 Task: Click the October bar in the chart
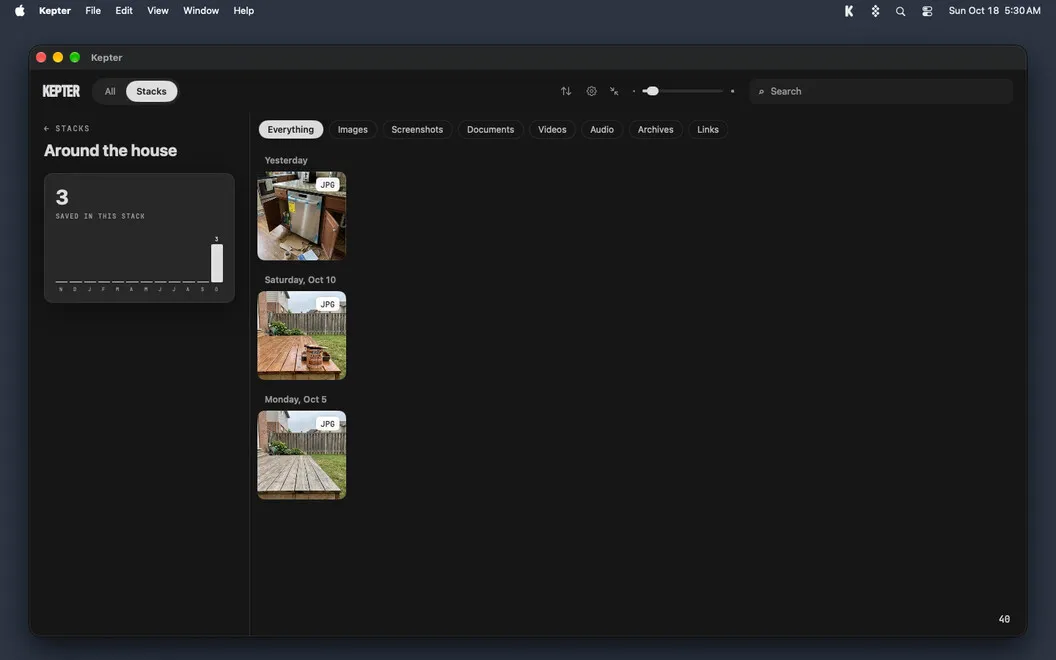[217, 263]
